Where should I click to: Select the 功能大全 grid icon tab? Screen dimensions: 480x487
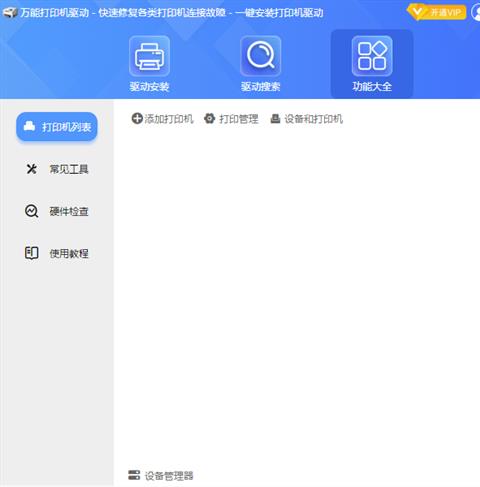pos(372,64)
